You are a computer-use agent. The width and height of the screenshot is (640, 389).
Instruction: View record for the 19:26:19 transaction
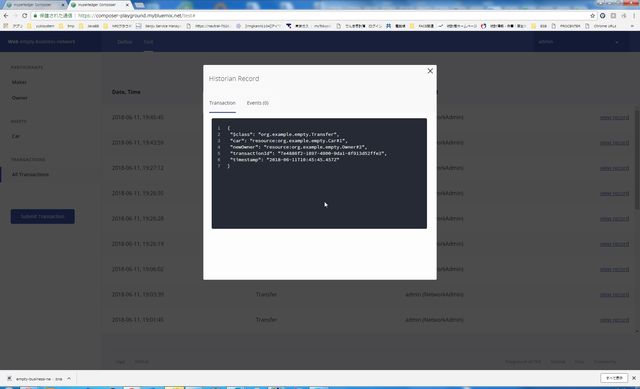coord(614,244)
